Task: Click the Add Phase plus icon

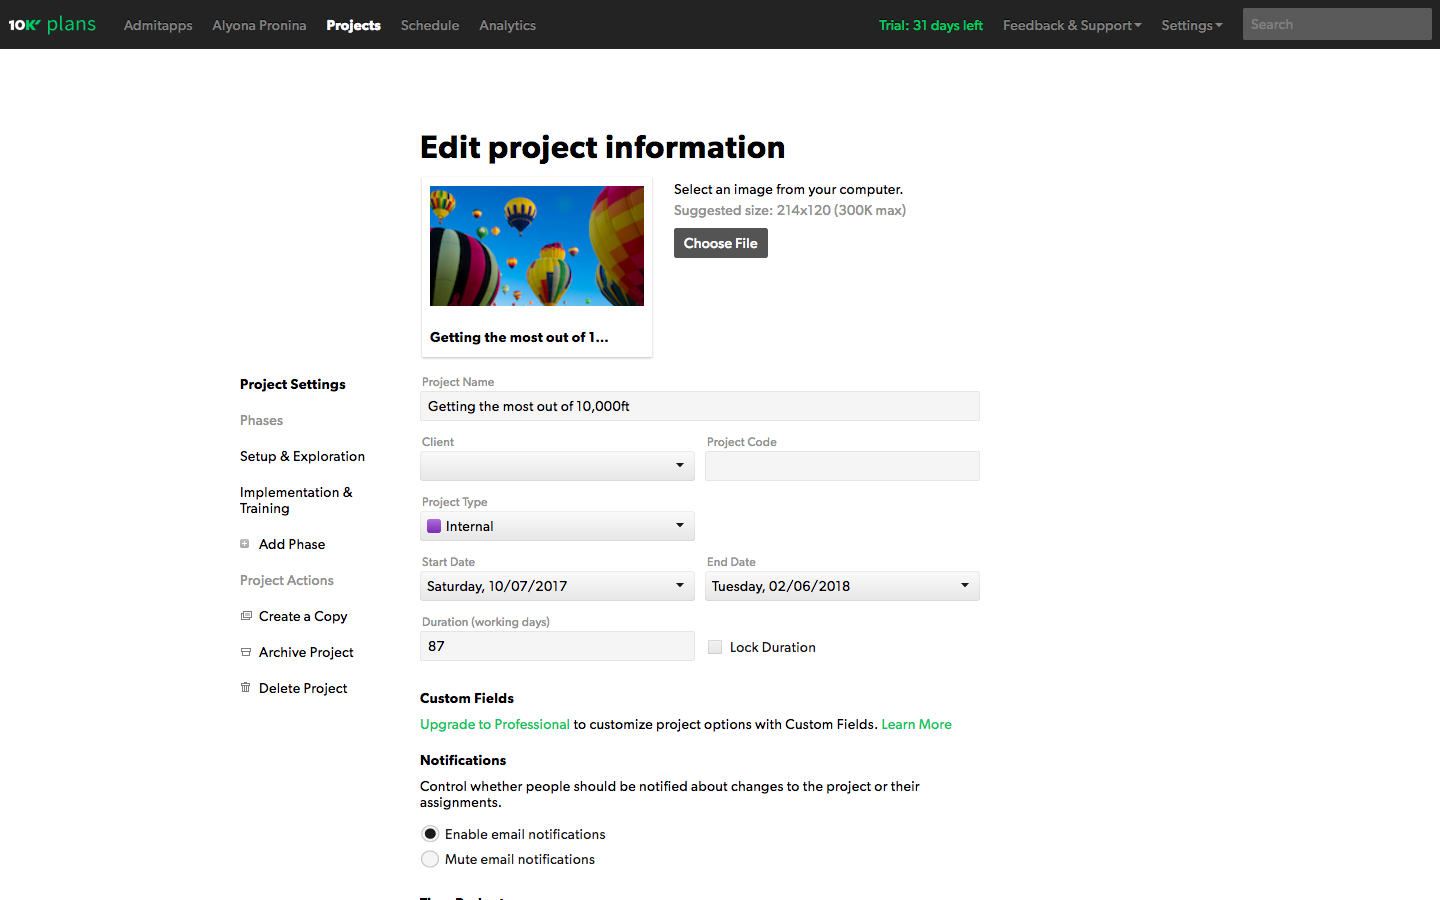Action: coord(245,544)
